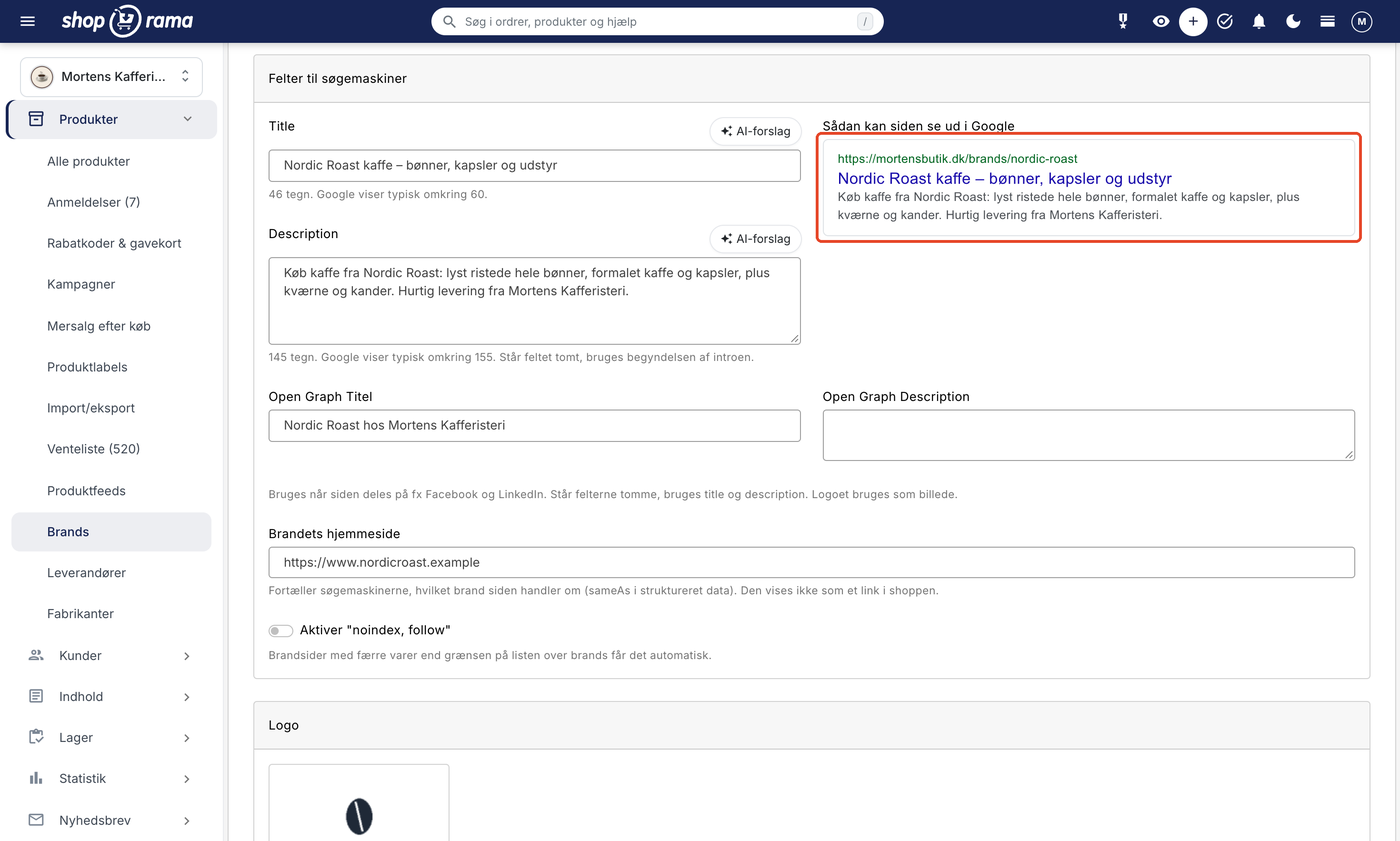Click the Kunder people icon
The width and height of the screenshot is (1400, 841).
click(36, 655)
